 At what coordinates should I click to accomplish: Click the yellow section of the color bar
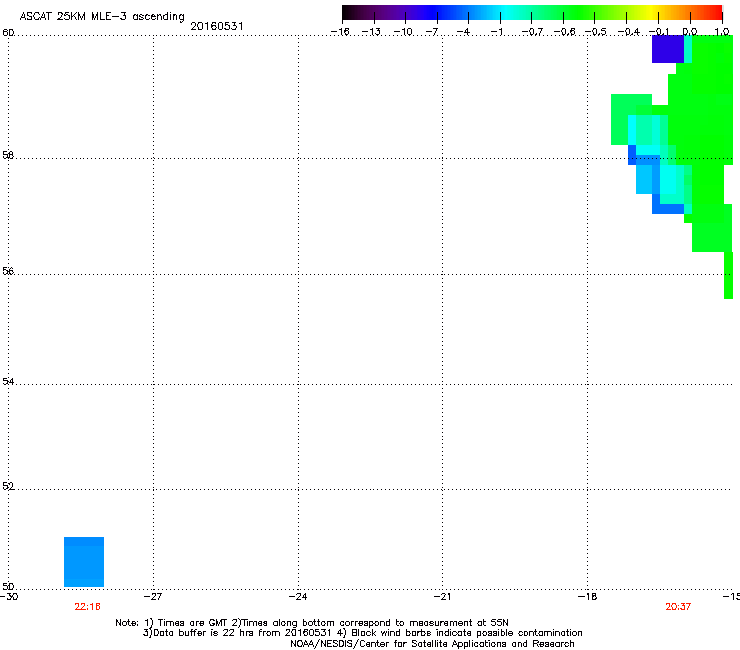[650, 13]
